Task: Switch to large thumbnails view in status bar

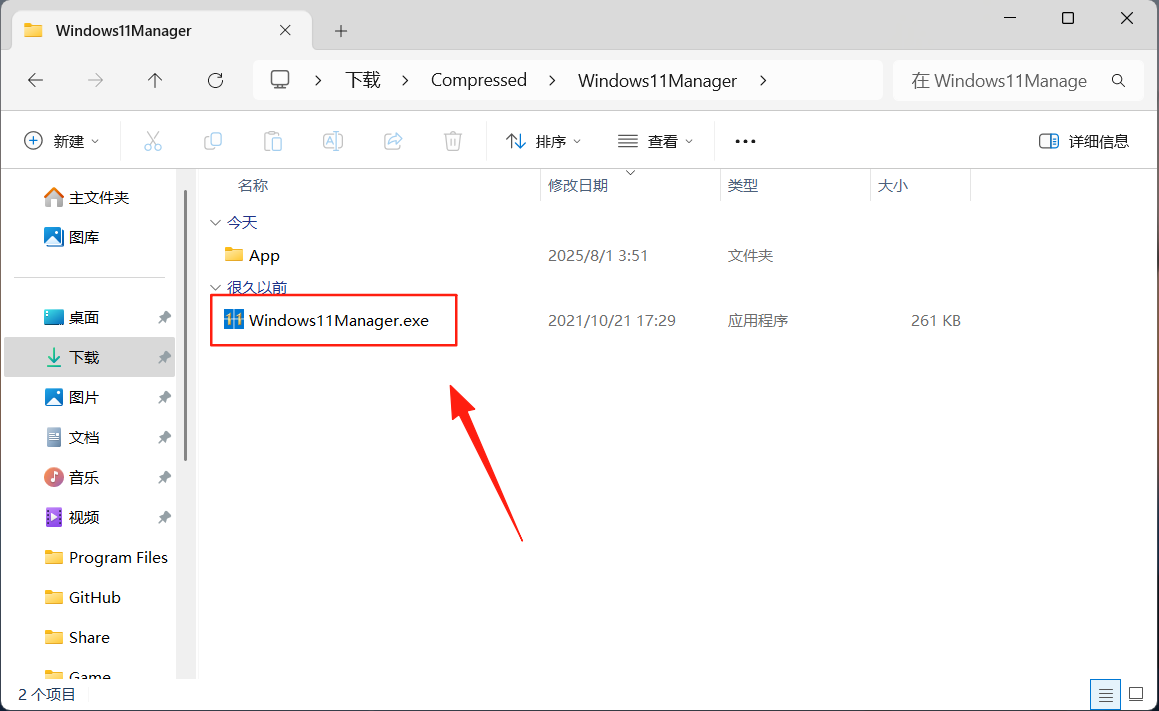Action: coord(1136,694)
